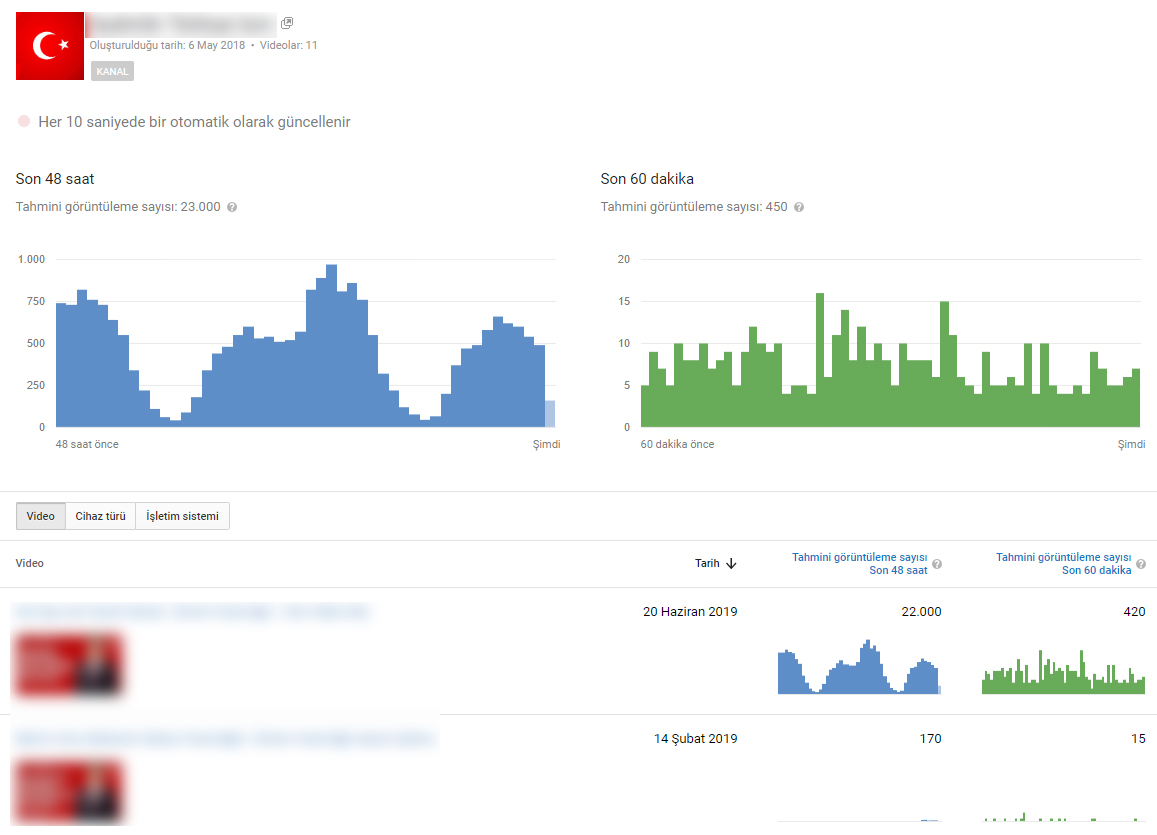Switch to İşletim sistemi tab
Viewport: 1157px width, 835px height.
tap(182, 516)
